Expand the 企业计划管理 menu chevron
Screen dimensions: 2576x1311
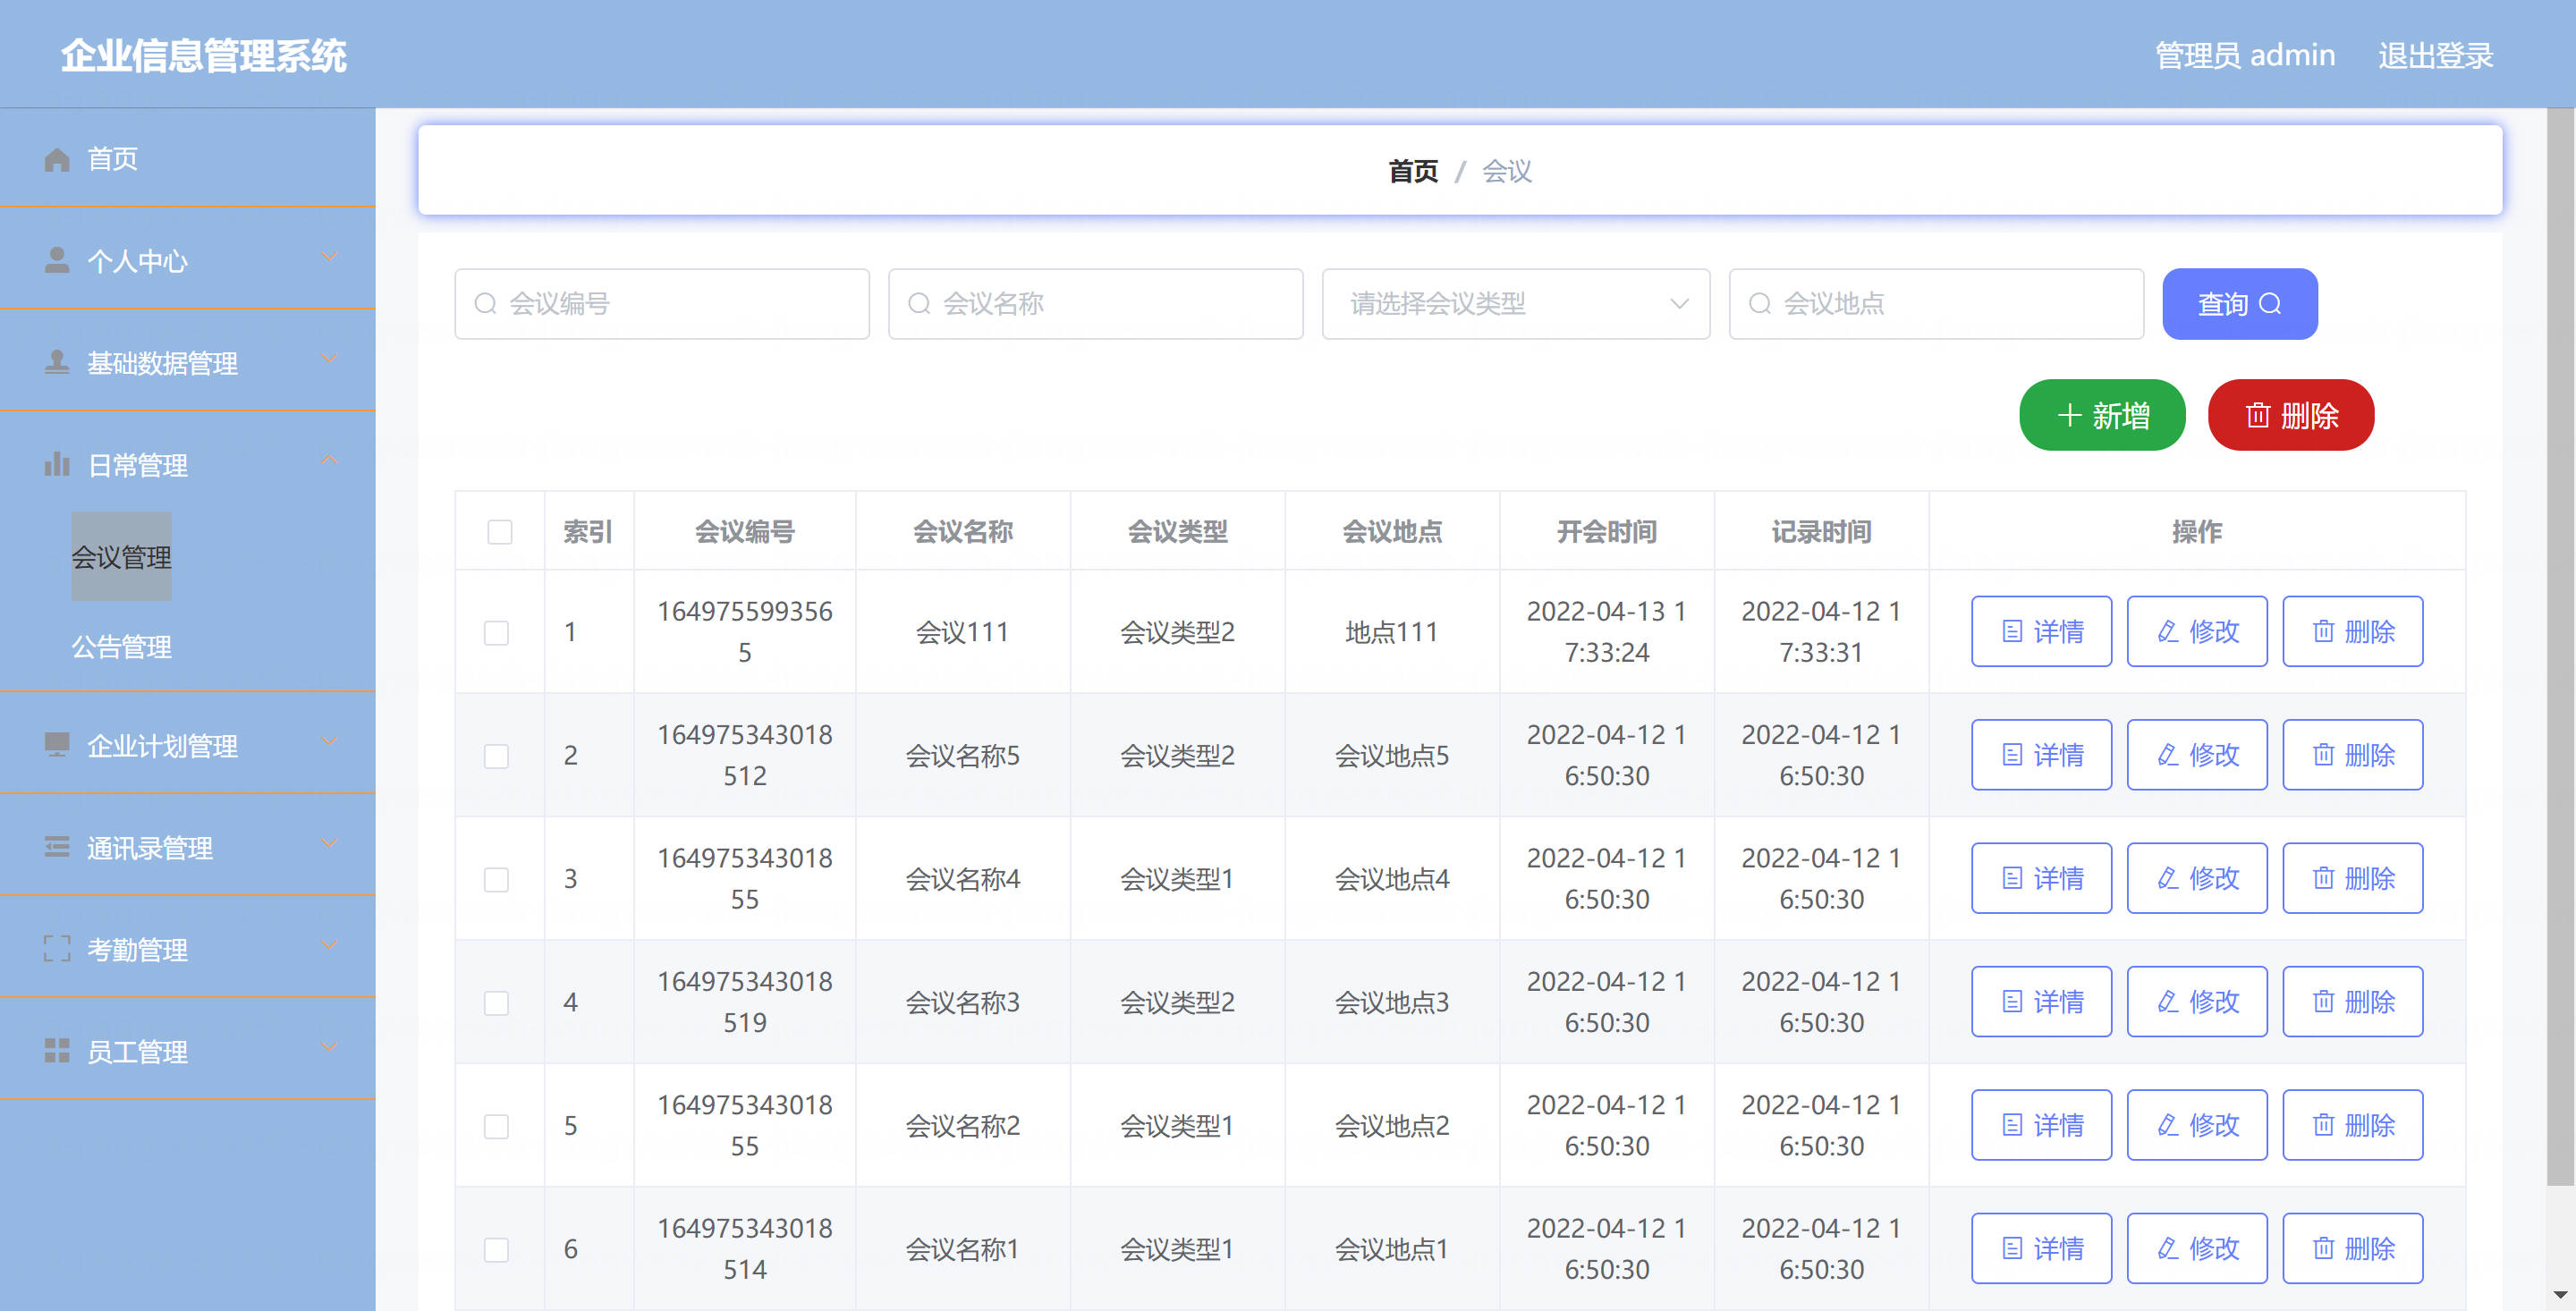click(329, 743)
